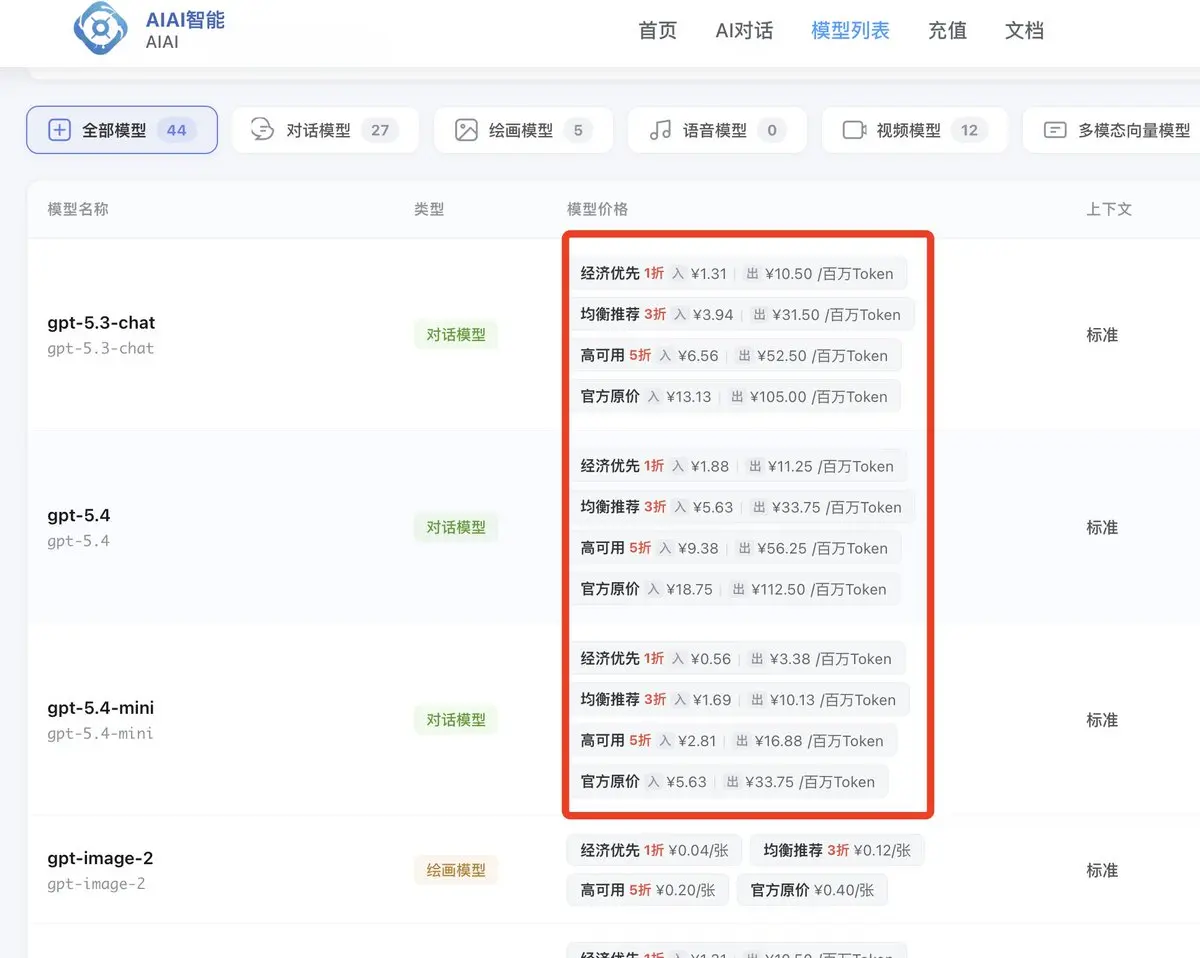Click gray gpt-5.4-mini model ID subtitle
Screen dimensions: 1200x958
(x=100, y=733)
